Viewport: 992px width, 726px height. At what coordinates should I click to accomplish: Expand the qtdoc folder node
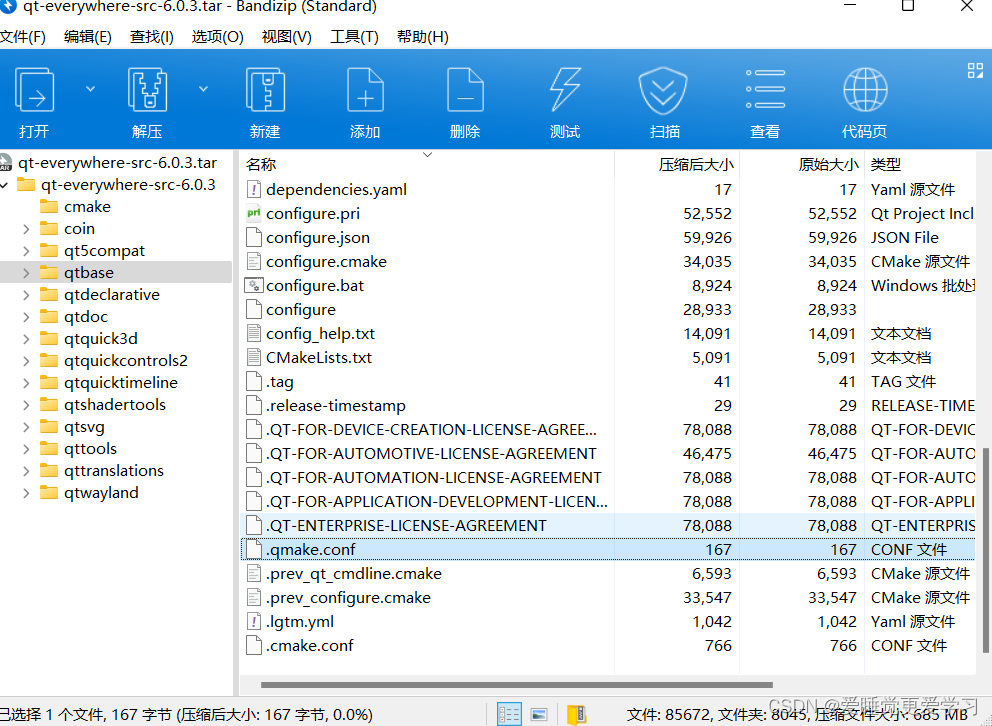(26, 317)
